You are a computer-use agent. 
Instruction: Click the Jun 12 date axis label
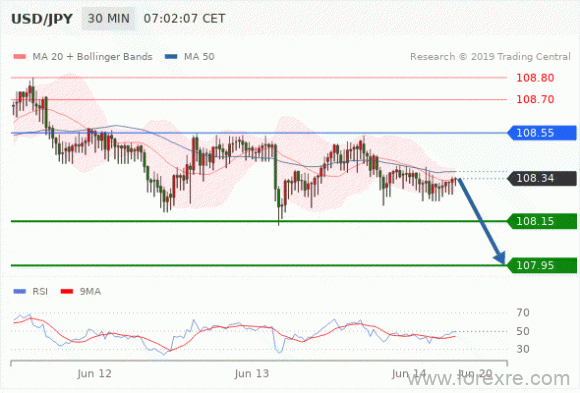coord(94,373)
